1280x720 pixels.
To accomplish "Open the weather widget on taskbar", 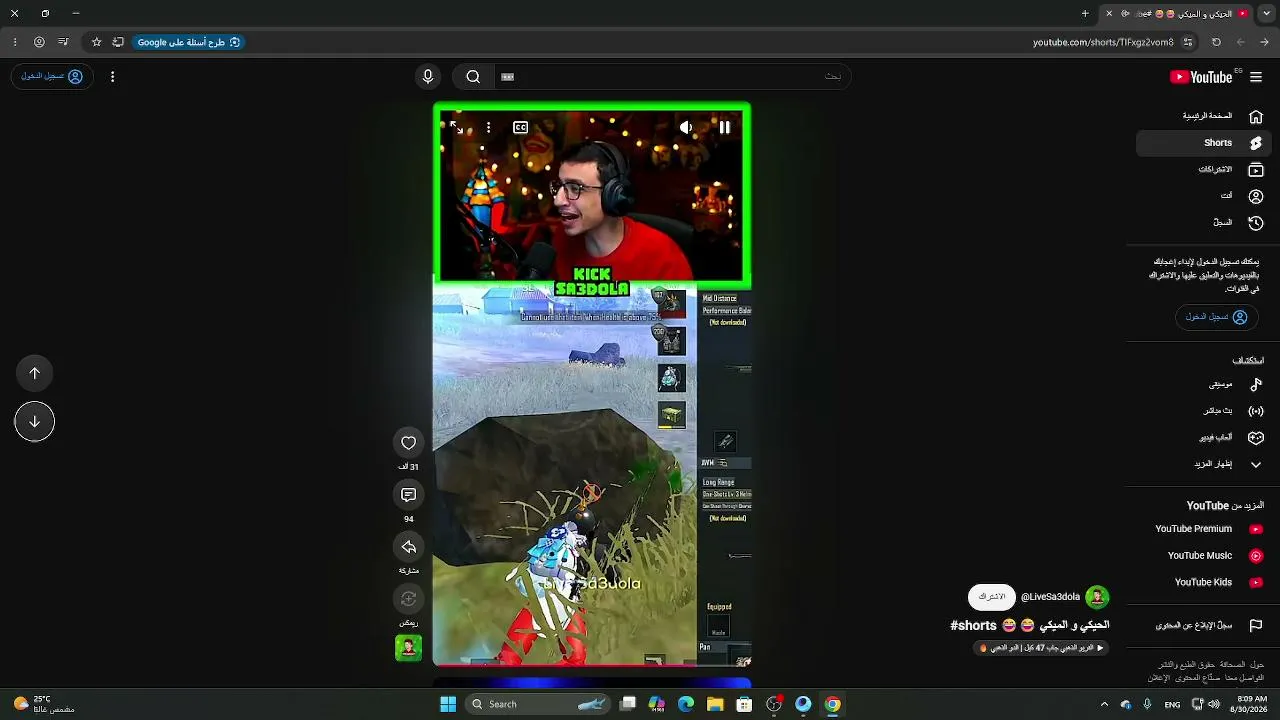I will 44,704.
